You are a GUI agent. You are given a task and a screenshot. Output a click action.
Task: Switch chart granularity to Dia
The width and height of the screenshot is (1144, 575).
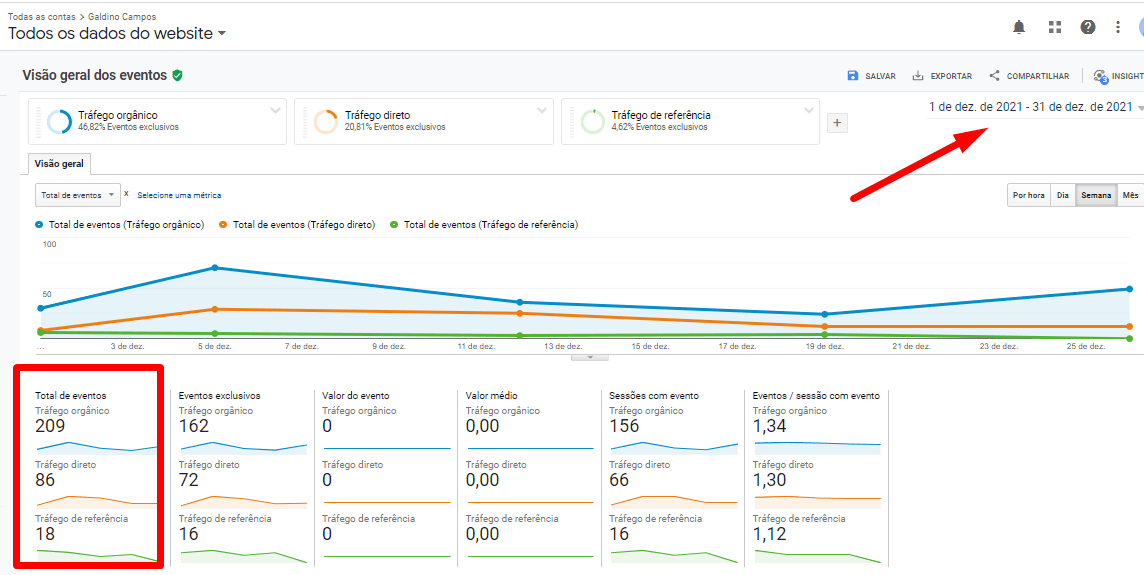(x=1063, y=195)
